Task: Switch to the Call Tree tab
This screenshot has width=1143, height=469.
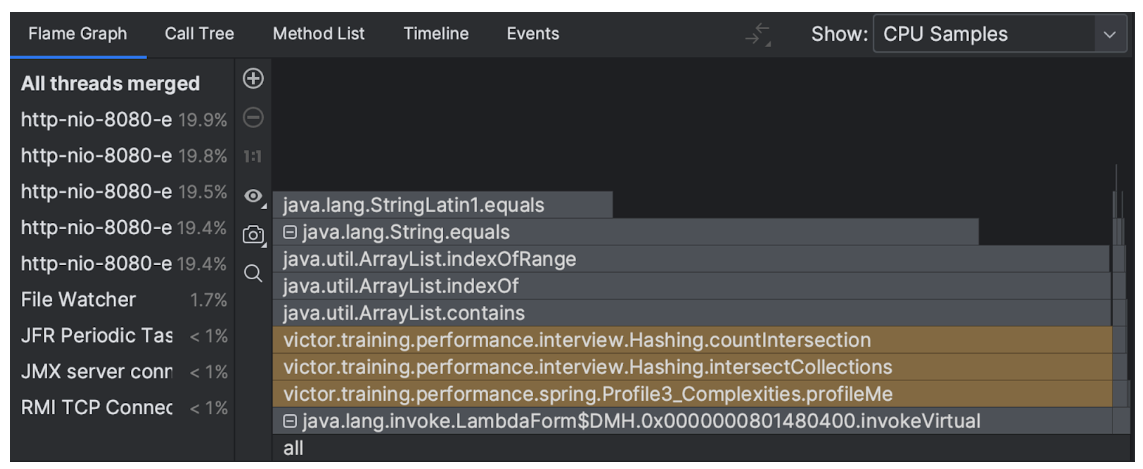Action: [199, 34]
